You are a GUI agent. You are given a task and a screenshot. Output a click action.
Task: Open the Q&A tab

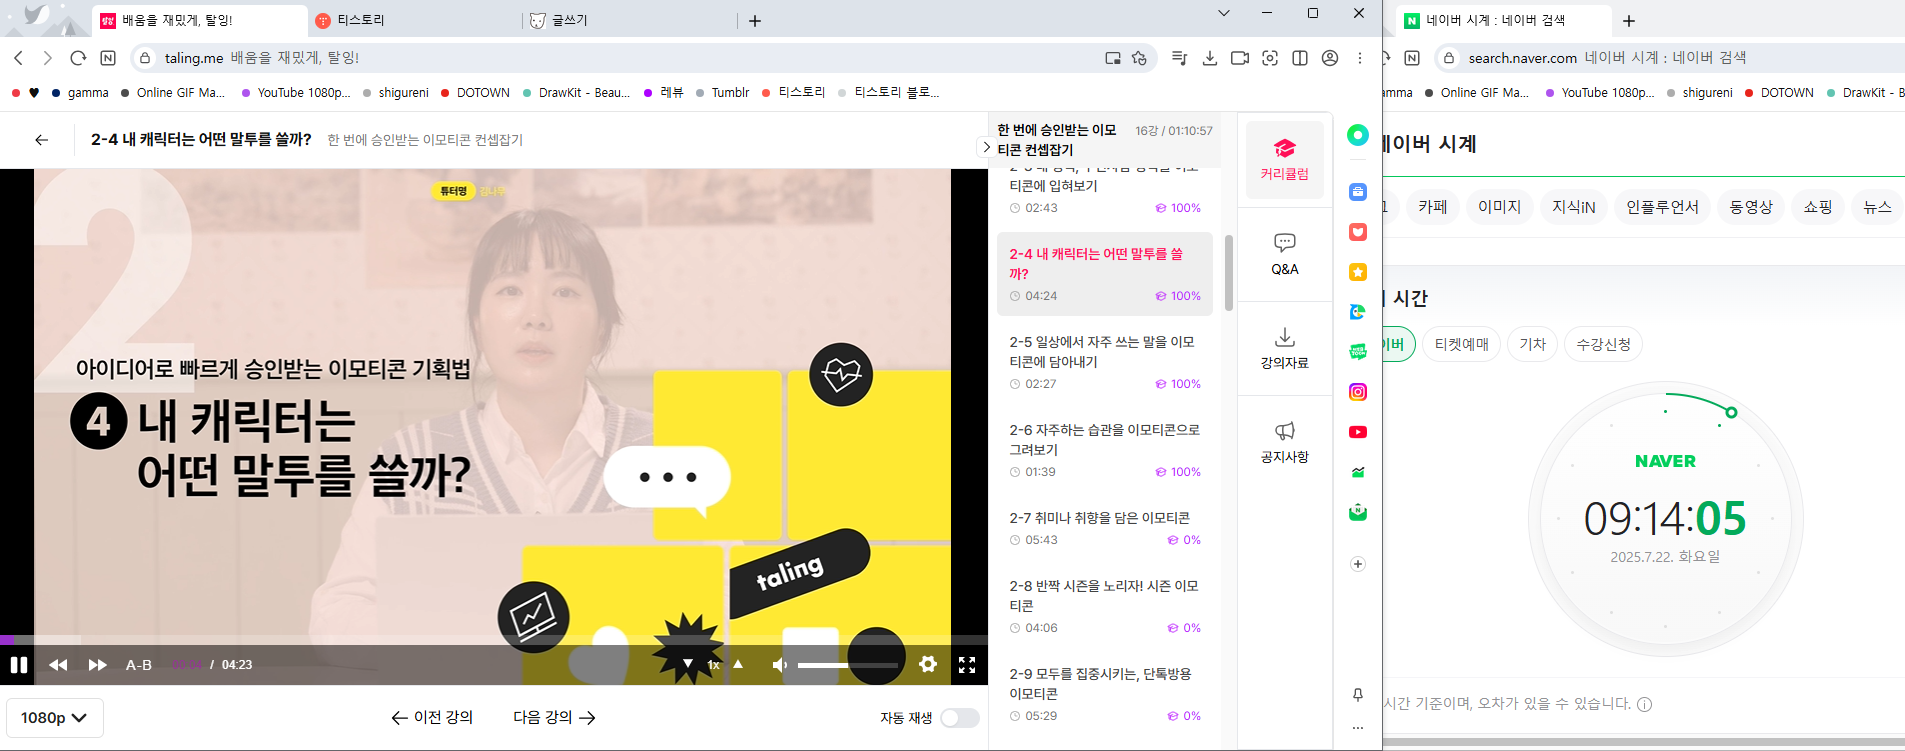coord(1285,254)
